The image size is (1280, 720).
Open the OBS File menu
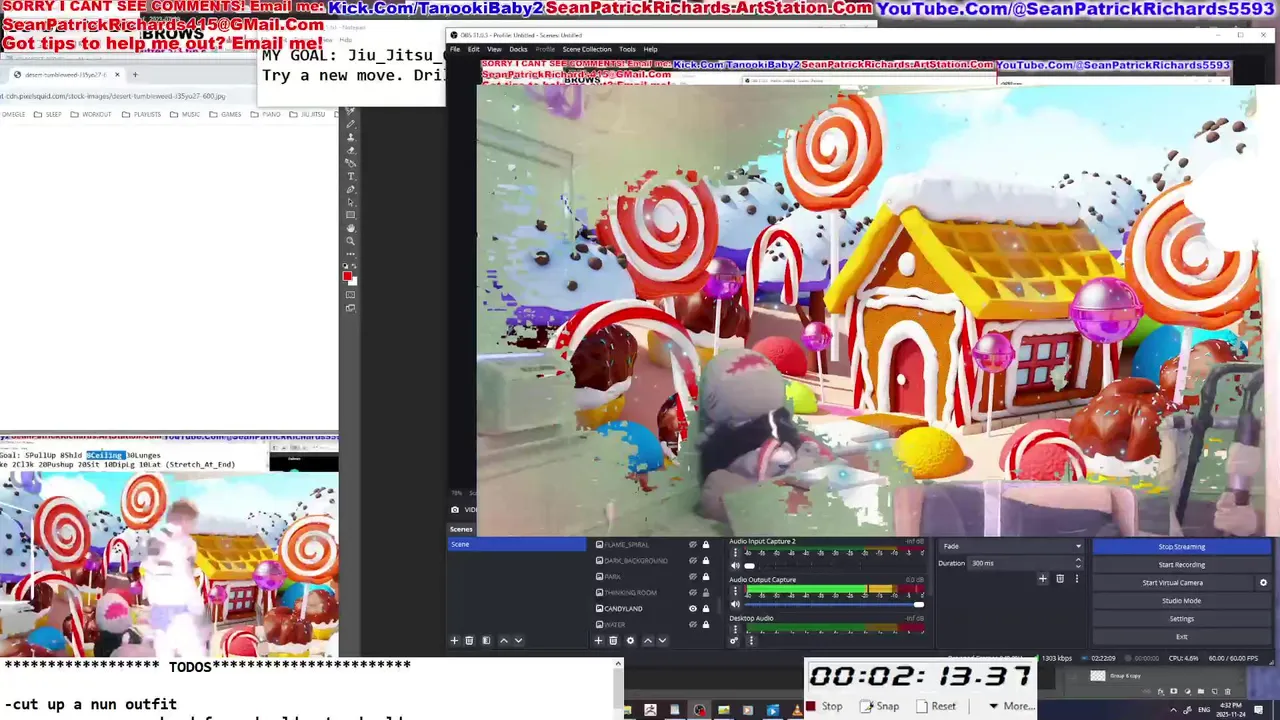(454, 49)
